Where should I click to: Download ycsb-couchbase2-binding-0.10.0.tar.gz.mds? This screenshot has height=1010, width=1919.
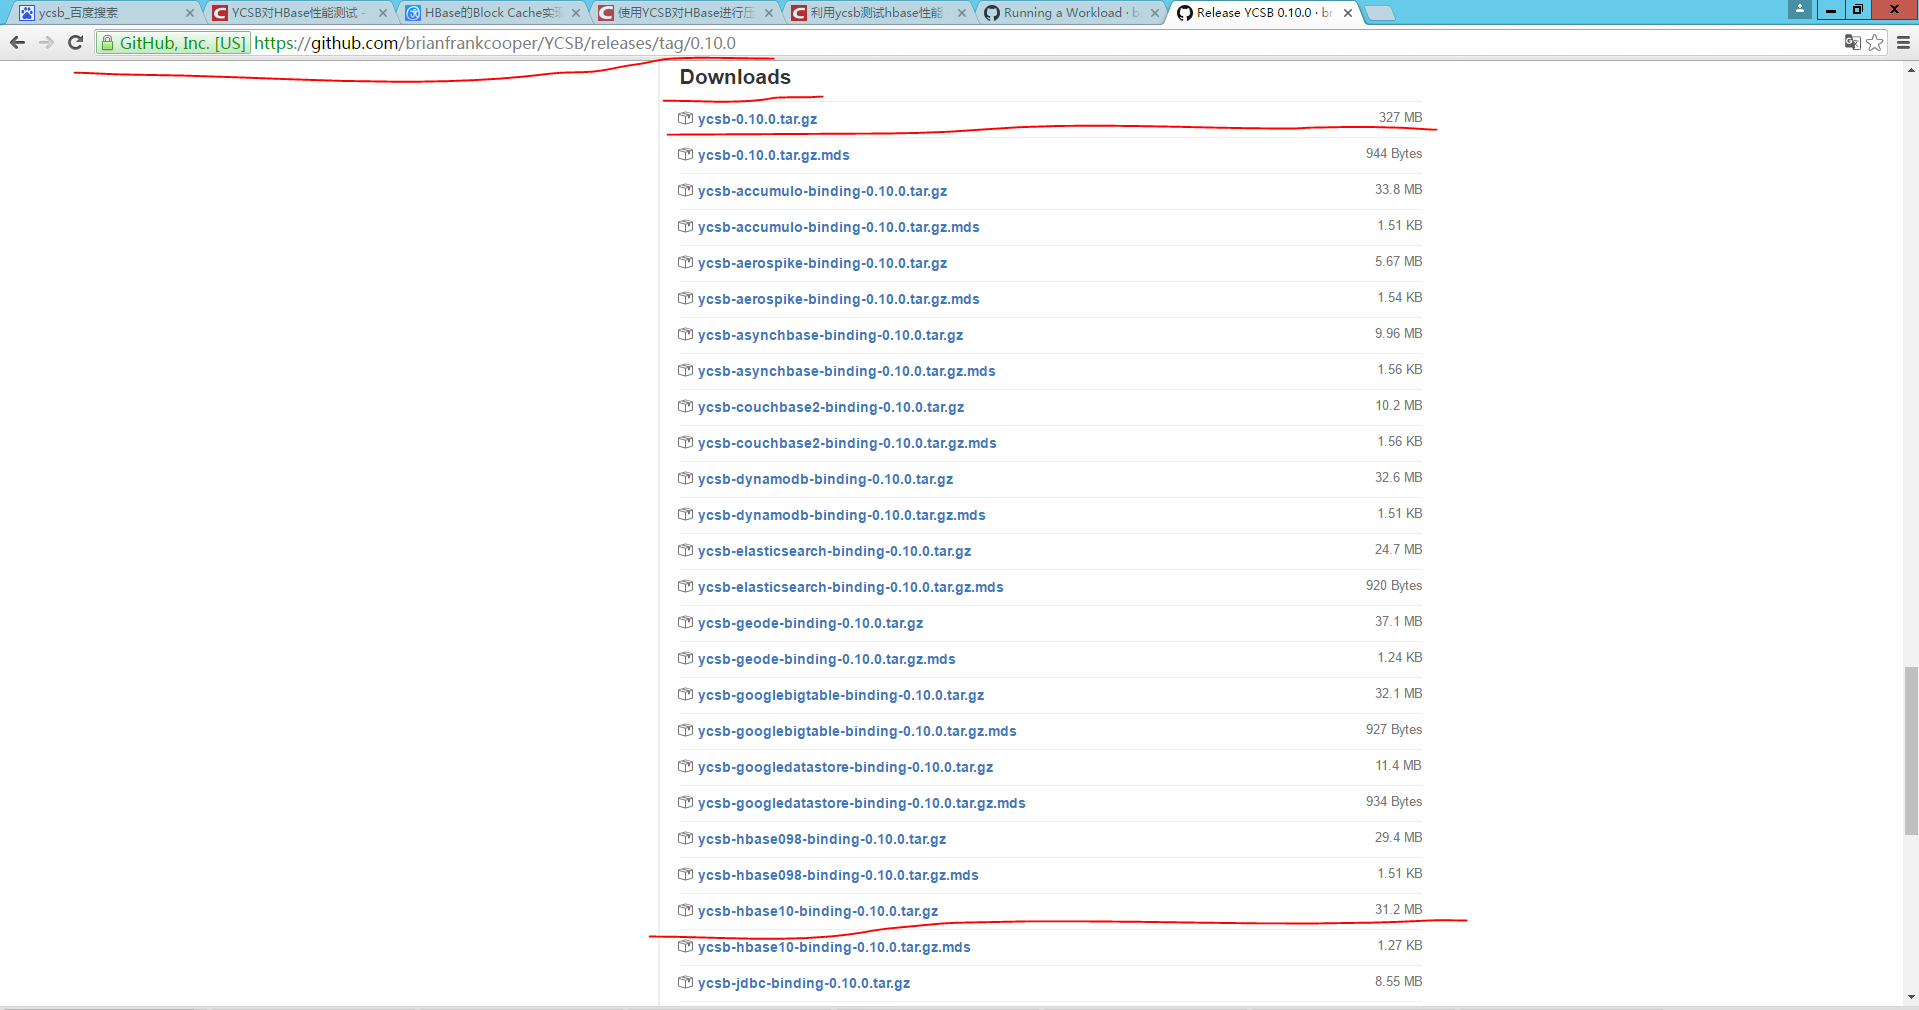coord(847,443)
